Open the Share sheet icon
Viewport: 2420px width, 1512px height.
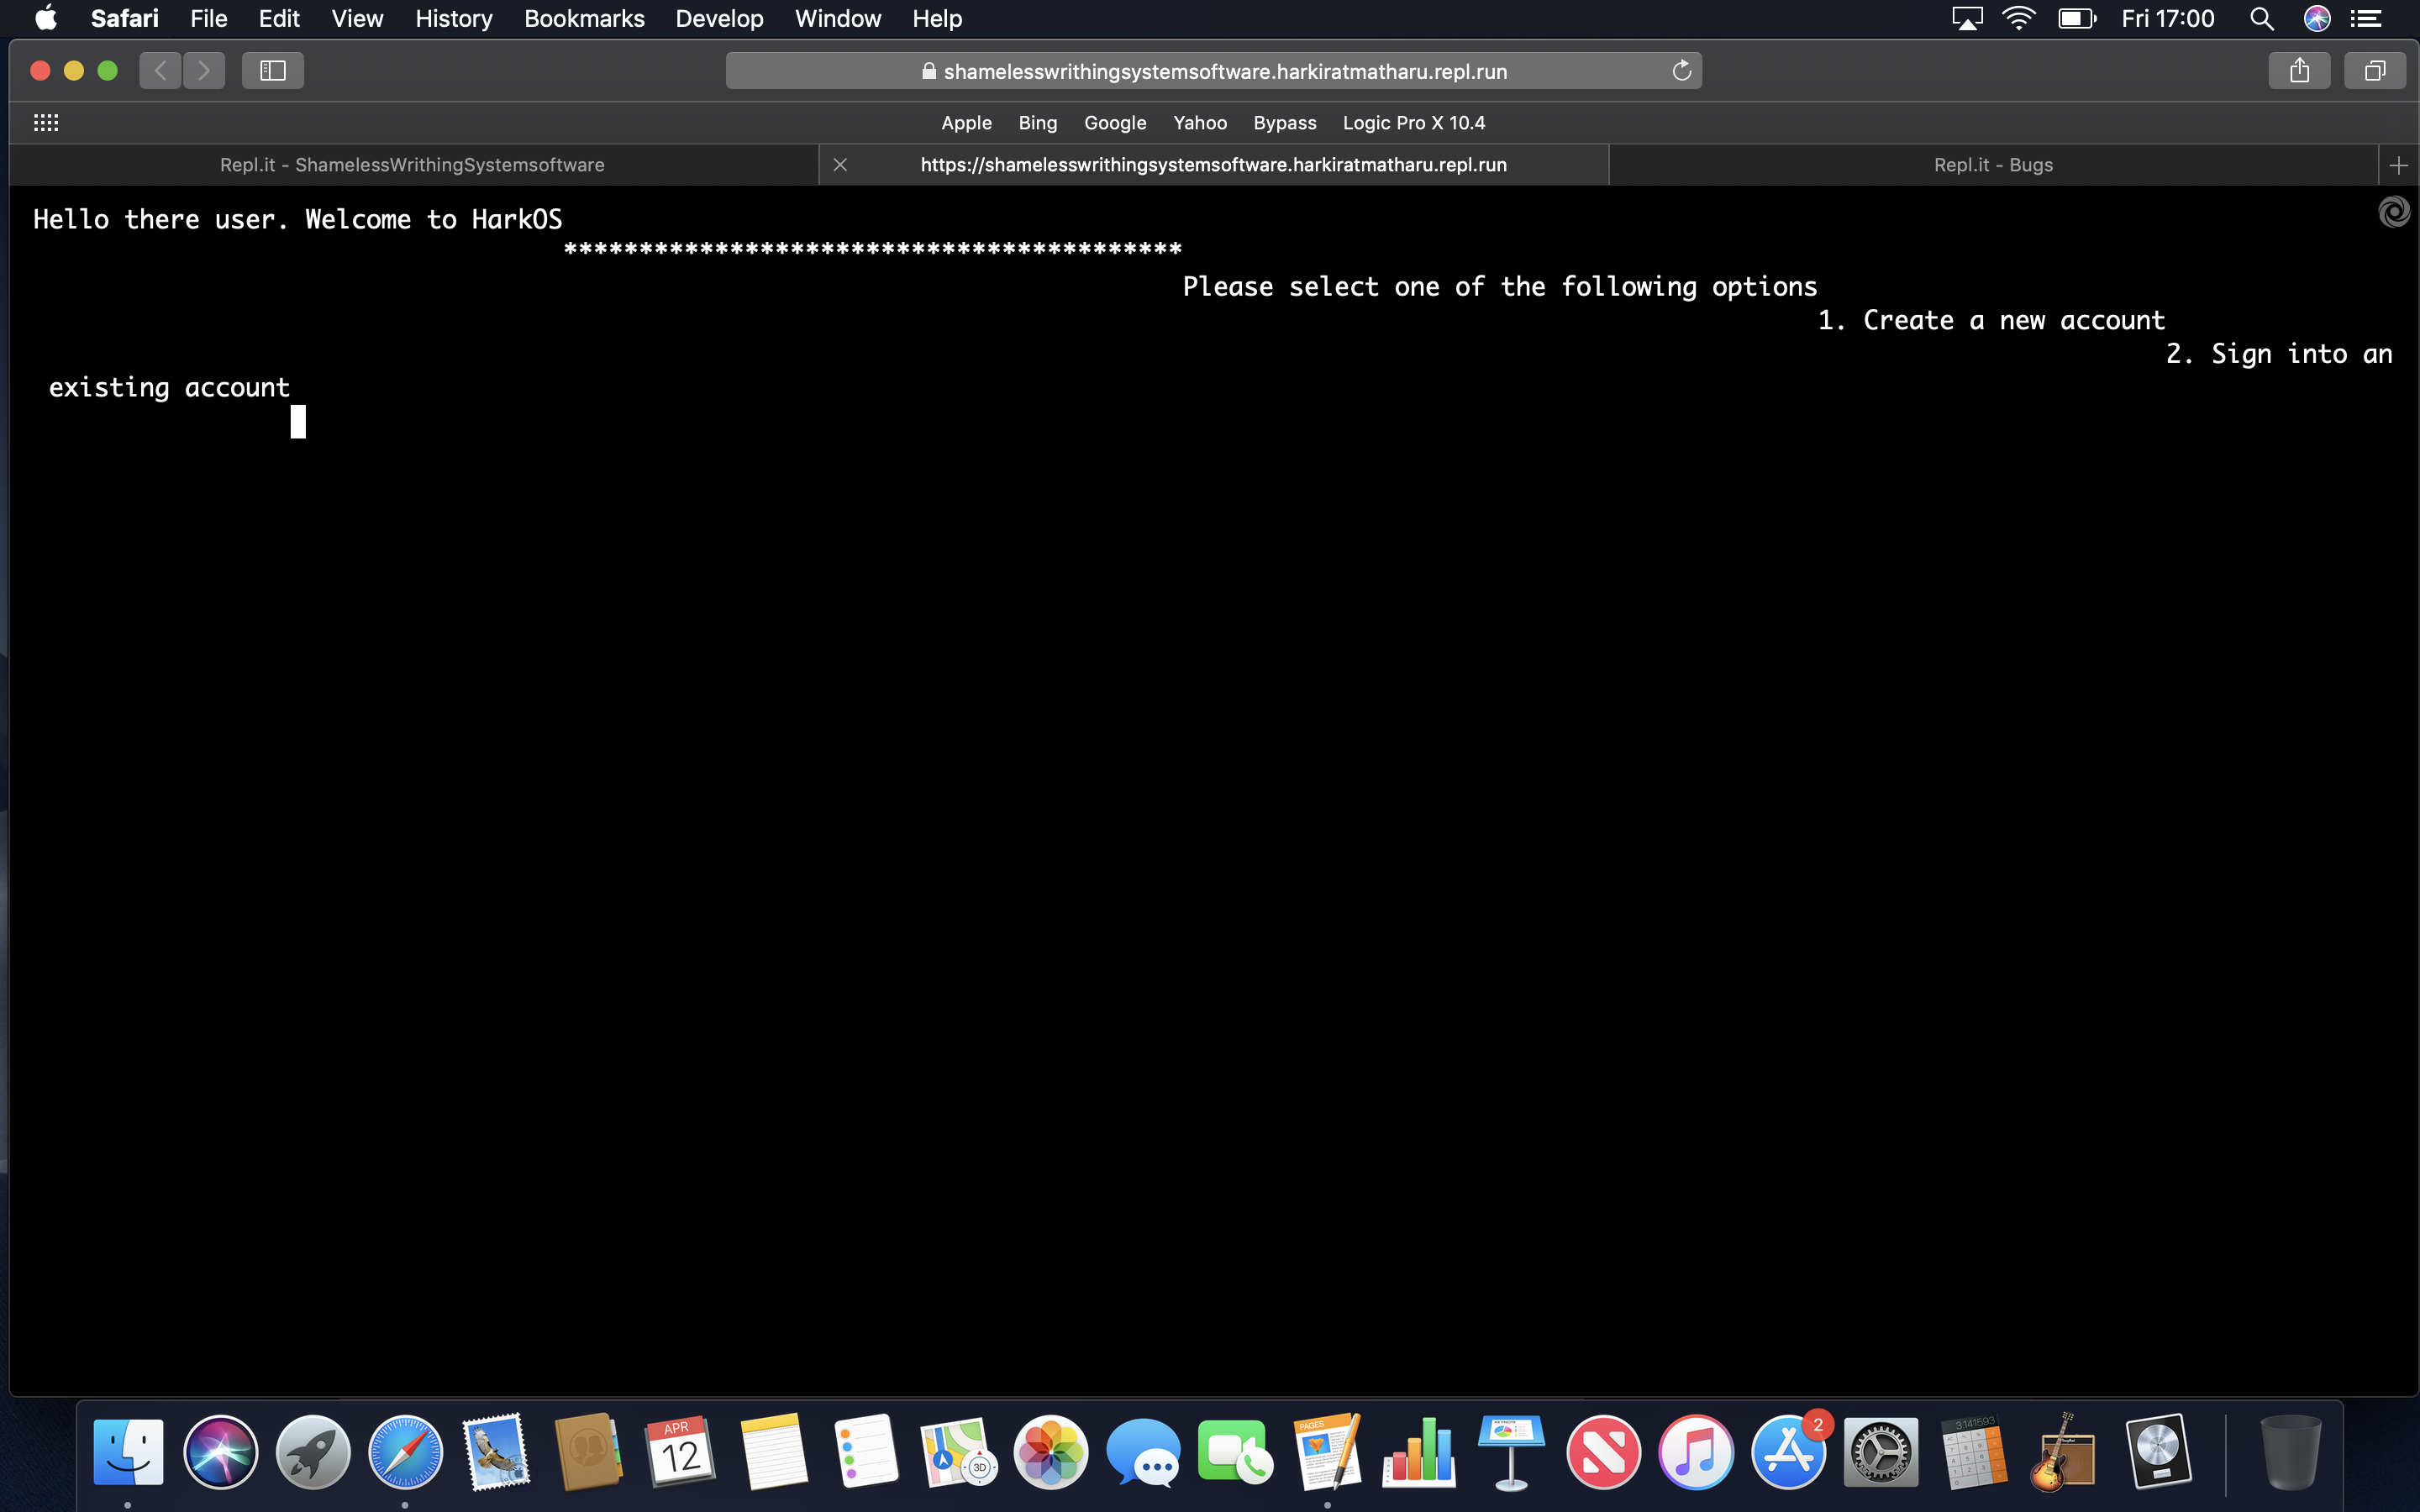point(2299,71)
